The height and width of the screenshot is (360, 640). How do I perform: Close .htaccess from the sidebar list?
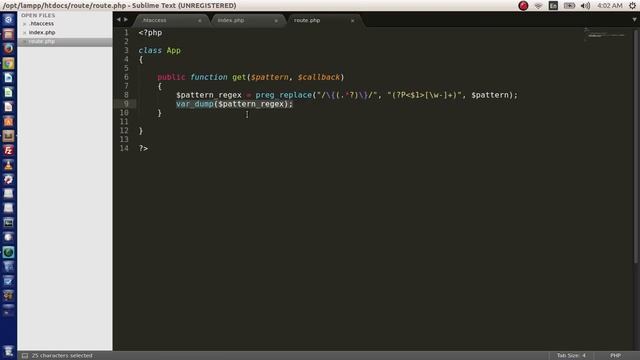coord(24,24)
